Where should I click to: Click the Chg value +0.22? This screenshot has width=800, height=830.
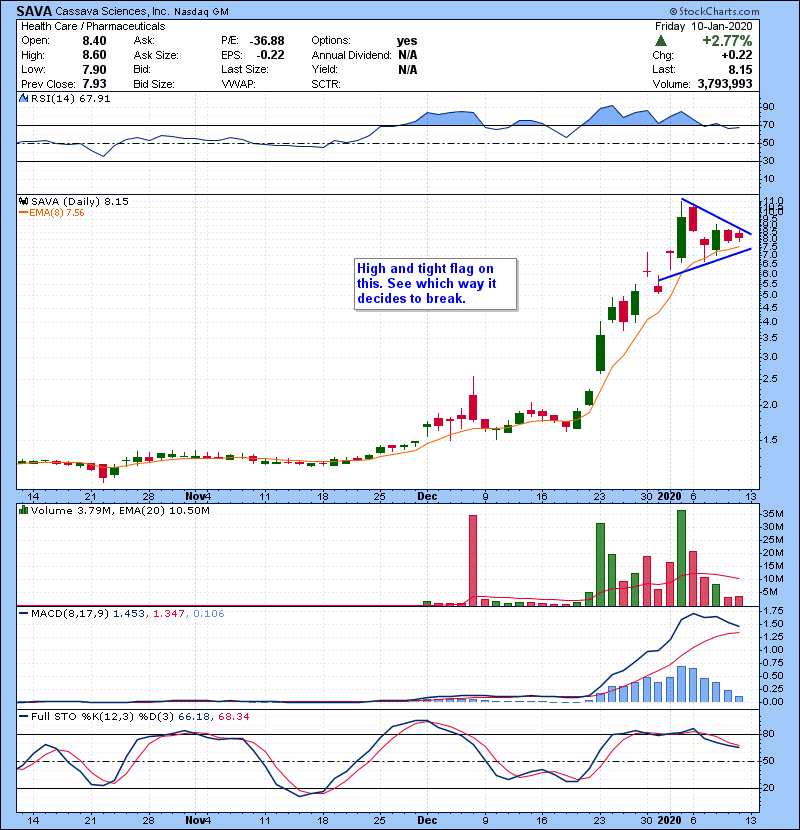pyautogui.click(x=736, y=55)
